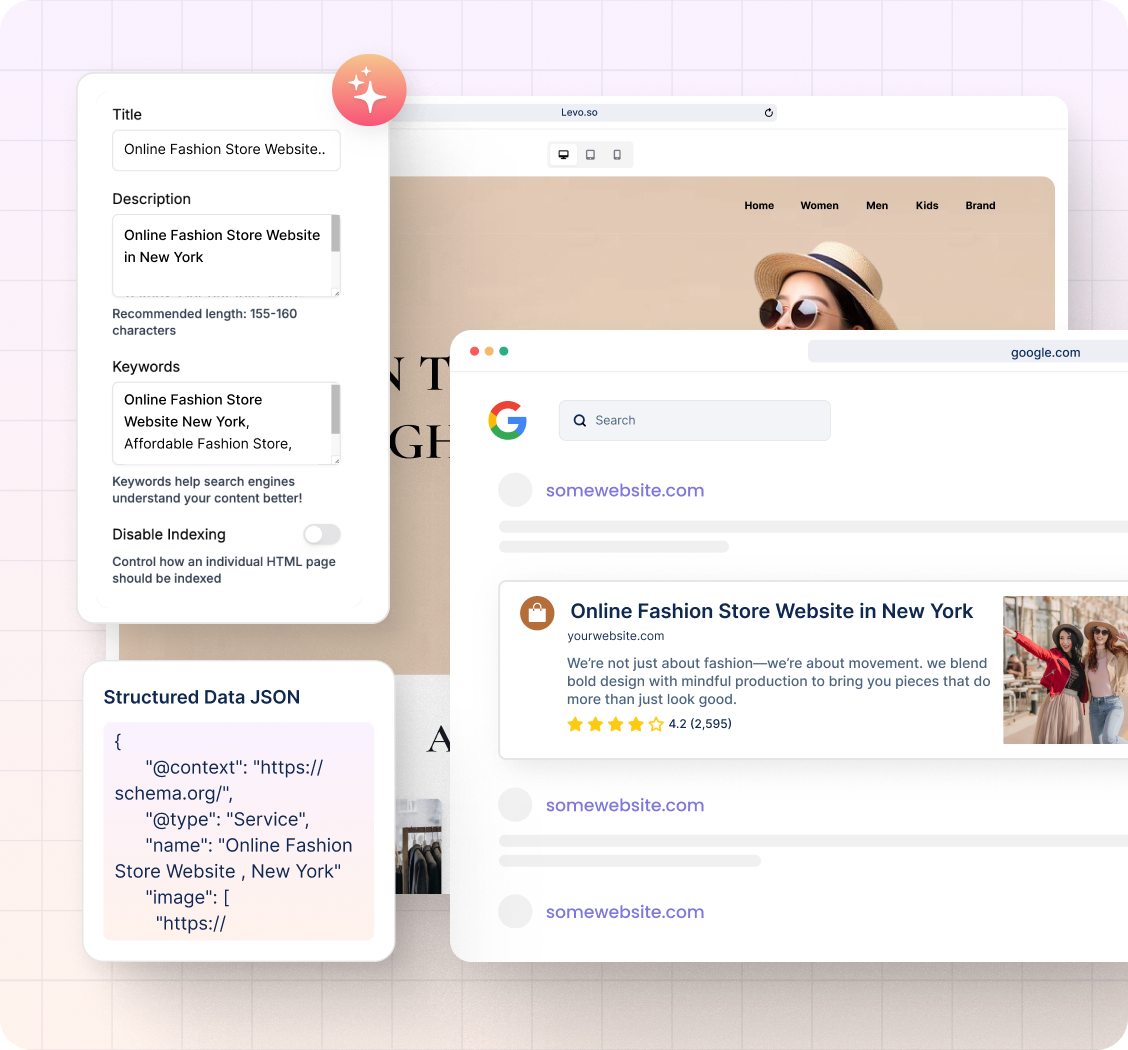1128x1050 pixels.
Task: Select the desktop preview device icon
Action: (x=564, y=155)
